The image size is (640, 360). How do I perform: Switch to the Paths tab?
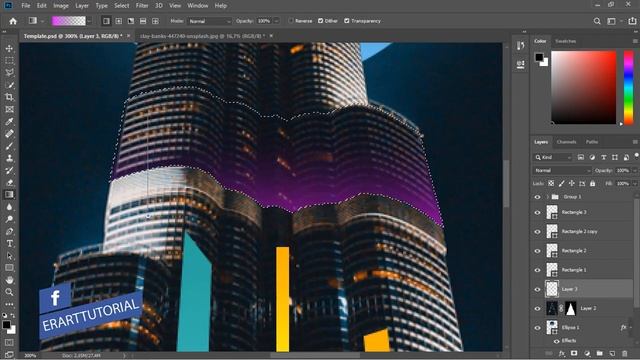[x=592, y=142]
